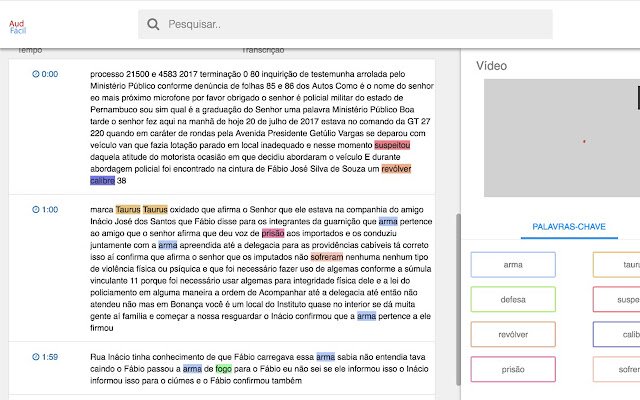Click the clock icon beside 0:00

coord(36,74)
